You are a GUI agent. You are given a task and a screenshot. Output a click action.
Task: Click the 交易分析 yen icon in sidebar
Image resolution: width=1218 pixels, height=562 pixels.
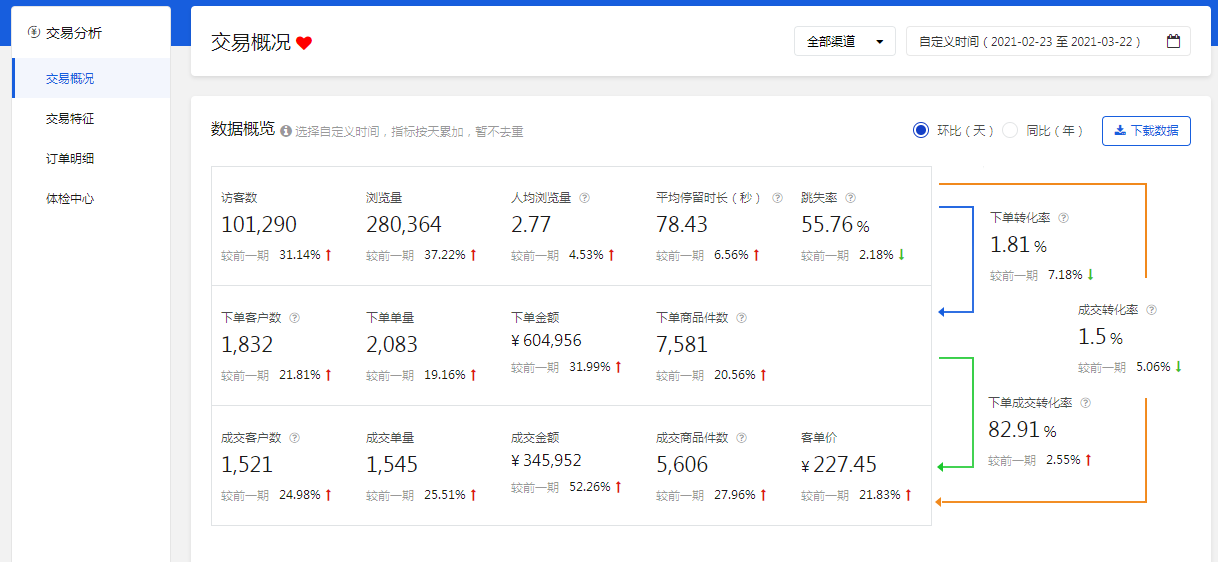coord(34,32)
